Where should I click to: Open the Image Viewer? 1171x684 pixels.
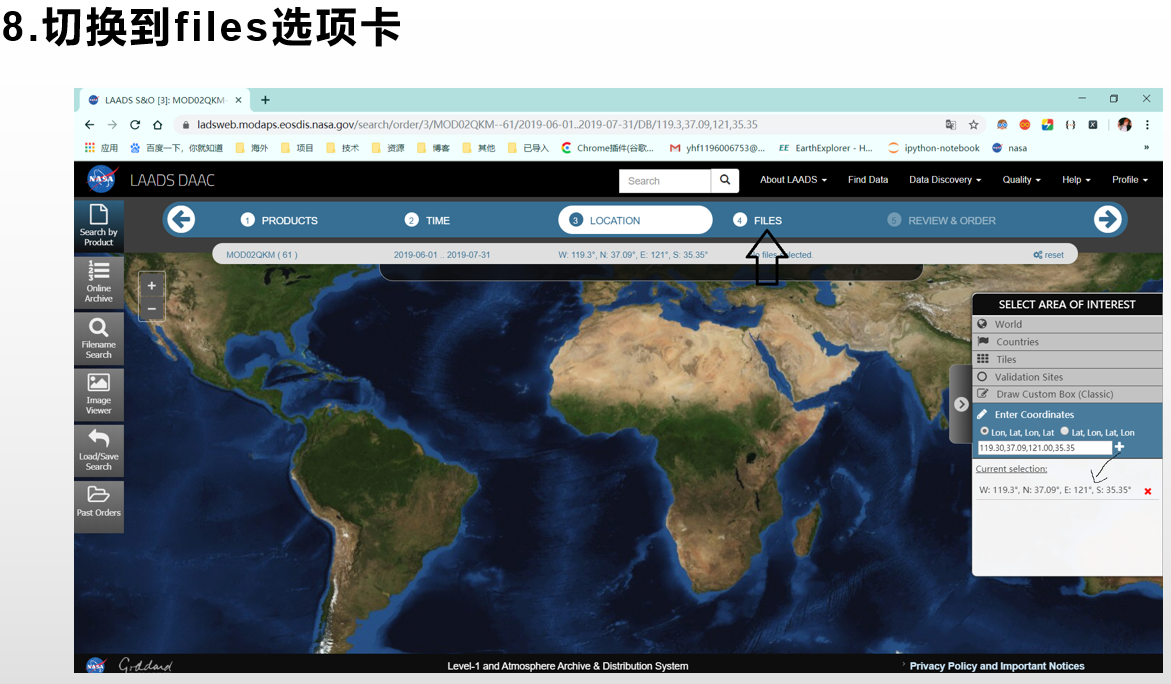coord(98,395)
